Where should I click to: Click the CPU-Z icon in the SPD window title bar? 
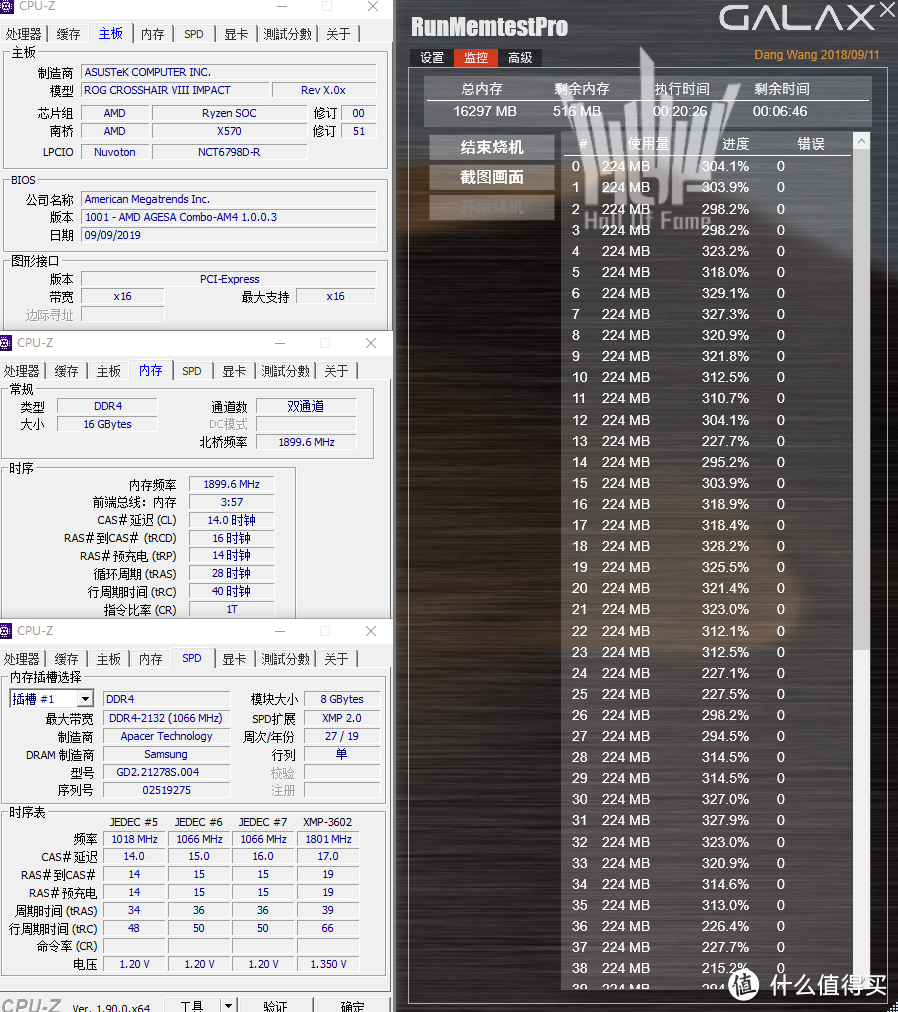tap(5, 631)
